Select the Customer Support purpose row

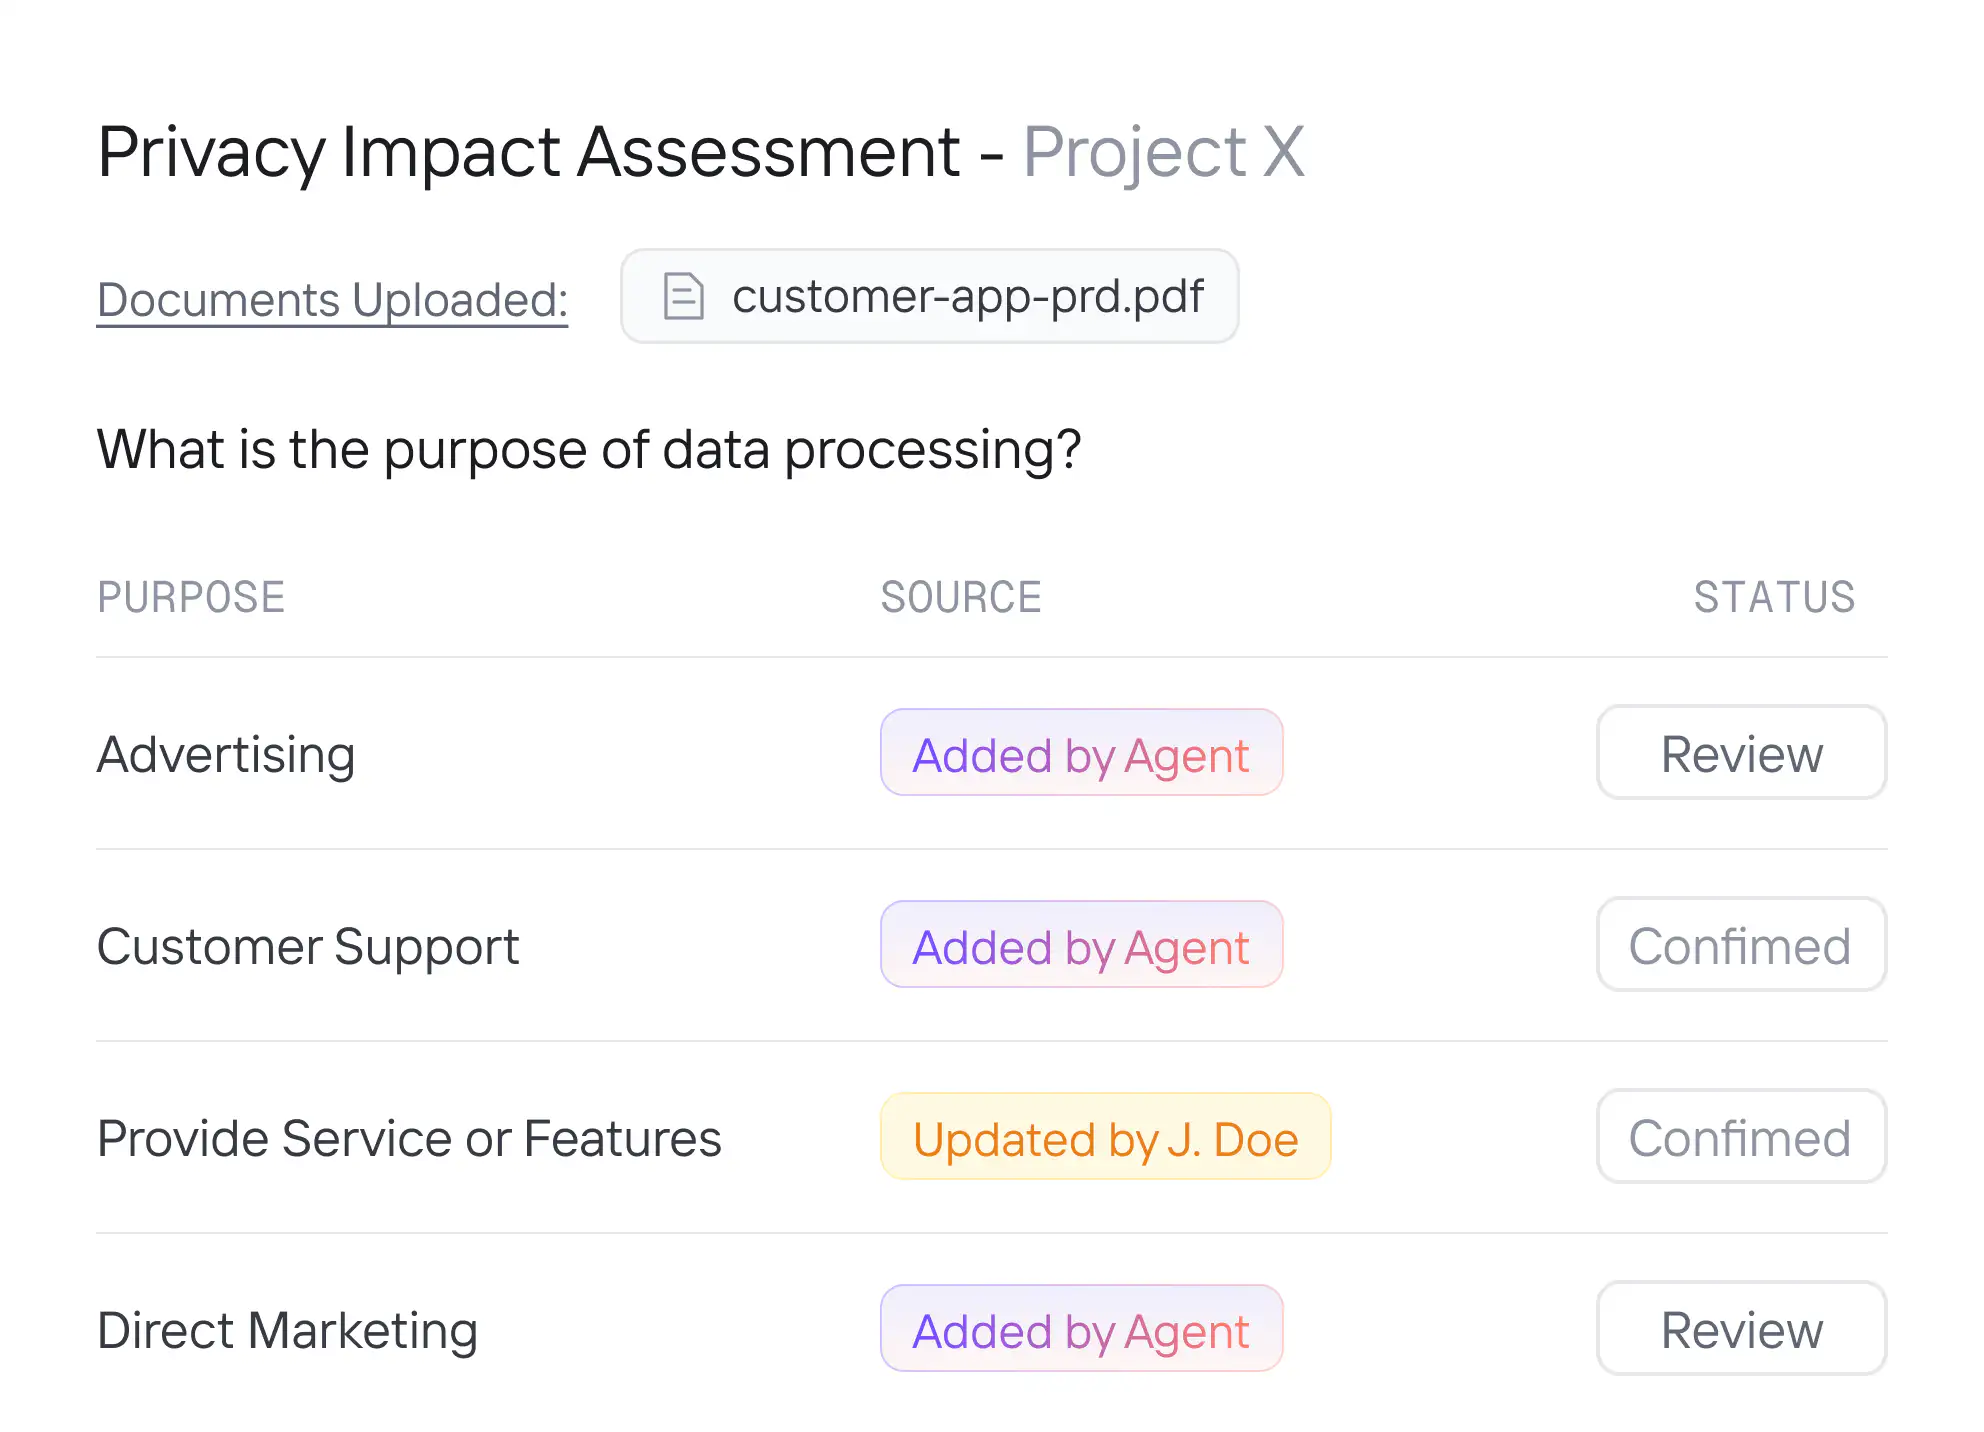308,946
